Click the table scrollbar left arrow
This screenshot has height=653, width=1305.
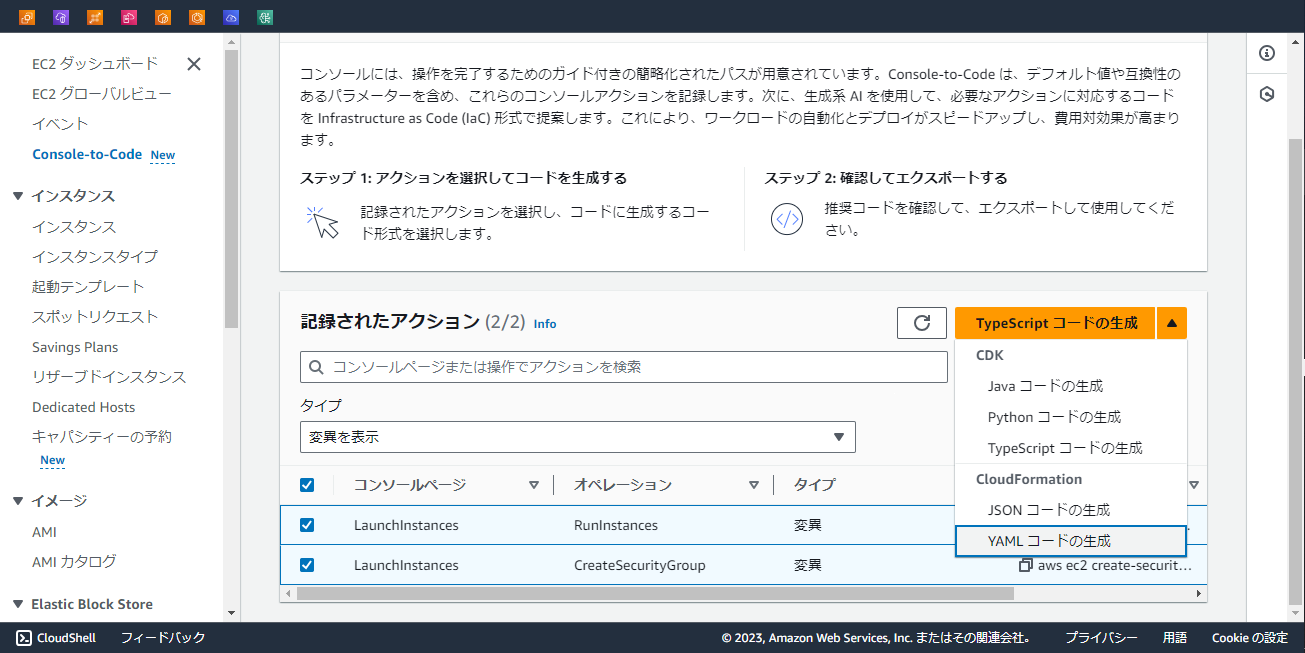coord(288,593)
